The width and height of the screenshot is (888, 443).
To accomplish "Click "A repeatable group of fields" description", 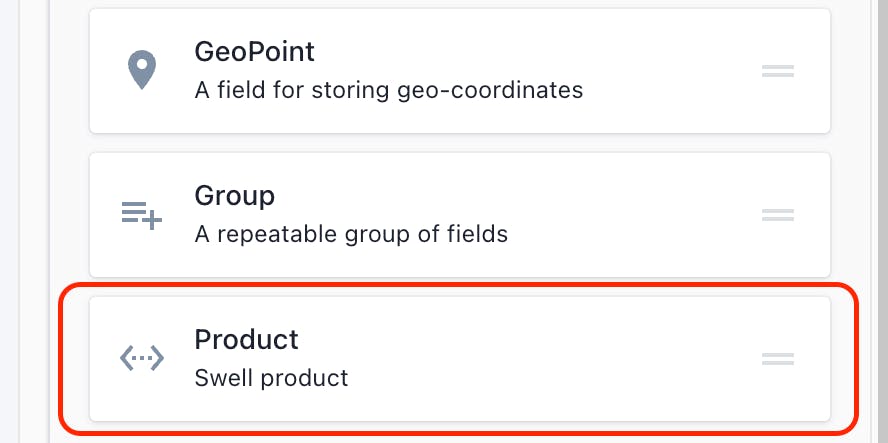I will click(x=351, y=234).
